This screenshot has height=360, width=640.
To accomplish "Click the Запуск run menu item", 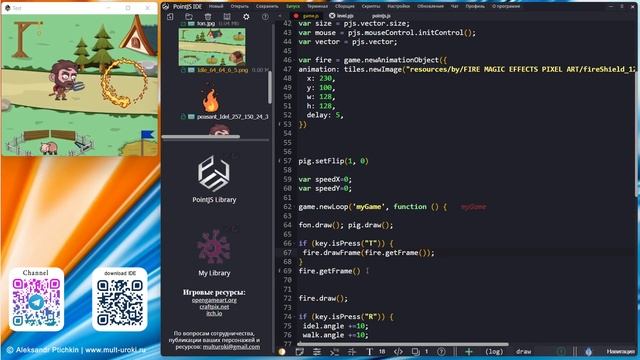I will coord(293,6).
